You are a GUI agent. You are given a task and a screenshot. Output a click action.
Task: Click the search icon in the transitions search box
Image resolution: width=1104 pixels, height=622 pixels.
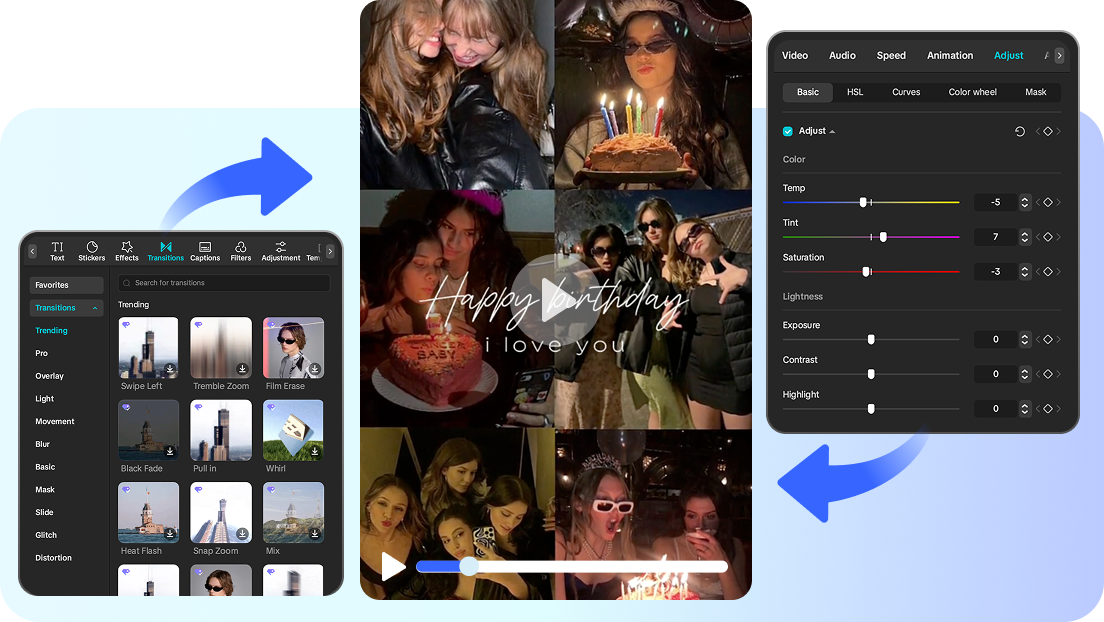point(127,283)
